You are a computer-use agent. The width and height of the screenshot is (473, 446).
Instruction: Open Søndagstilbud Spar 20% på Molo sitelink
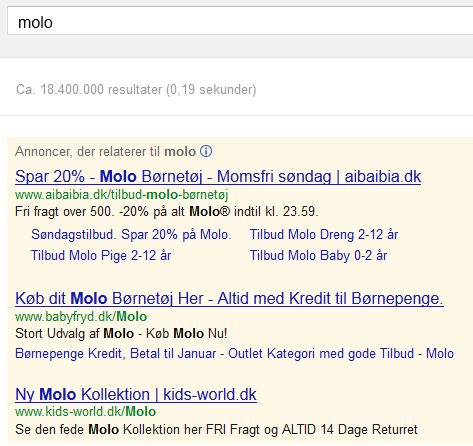coord(131,235)
